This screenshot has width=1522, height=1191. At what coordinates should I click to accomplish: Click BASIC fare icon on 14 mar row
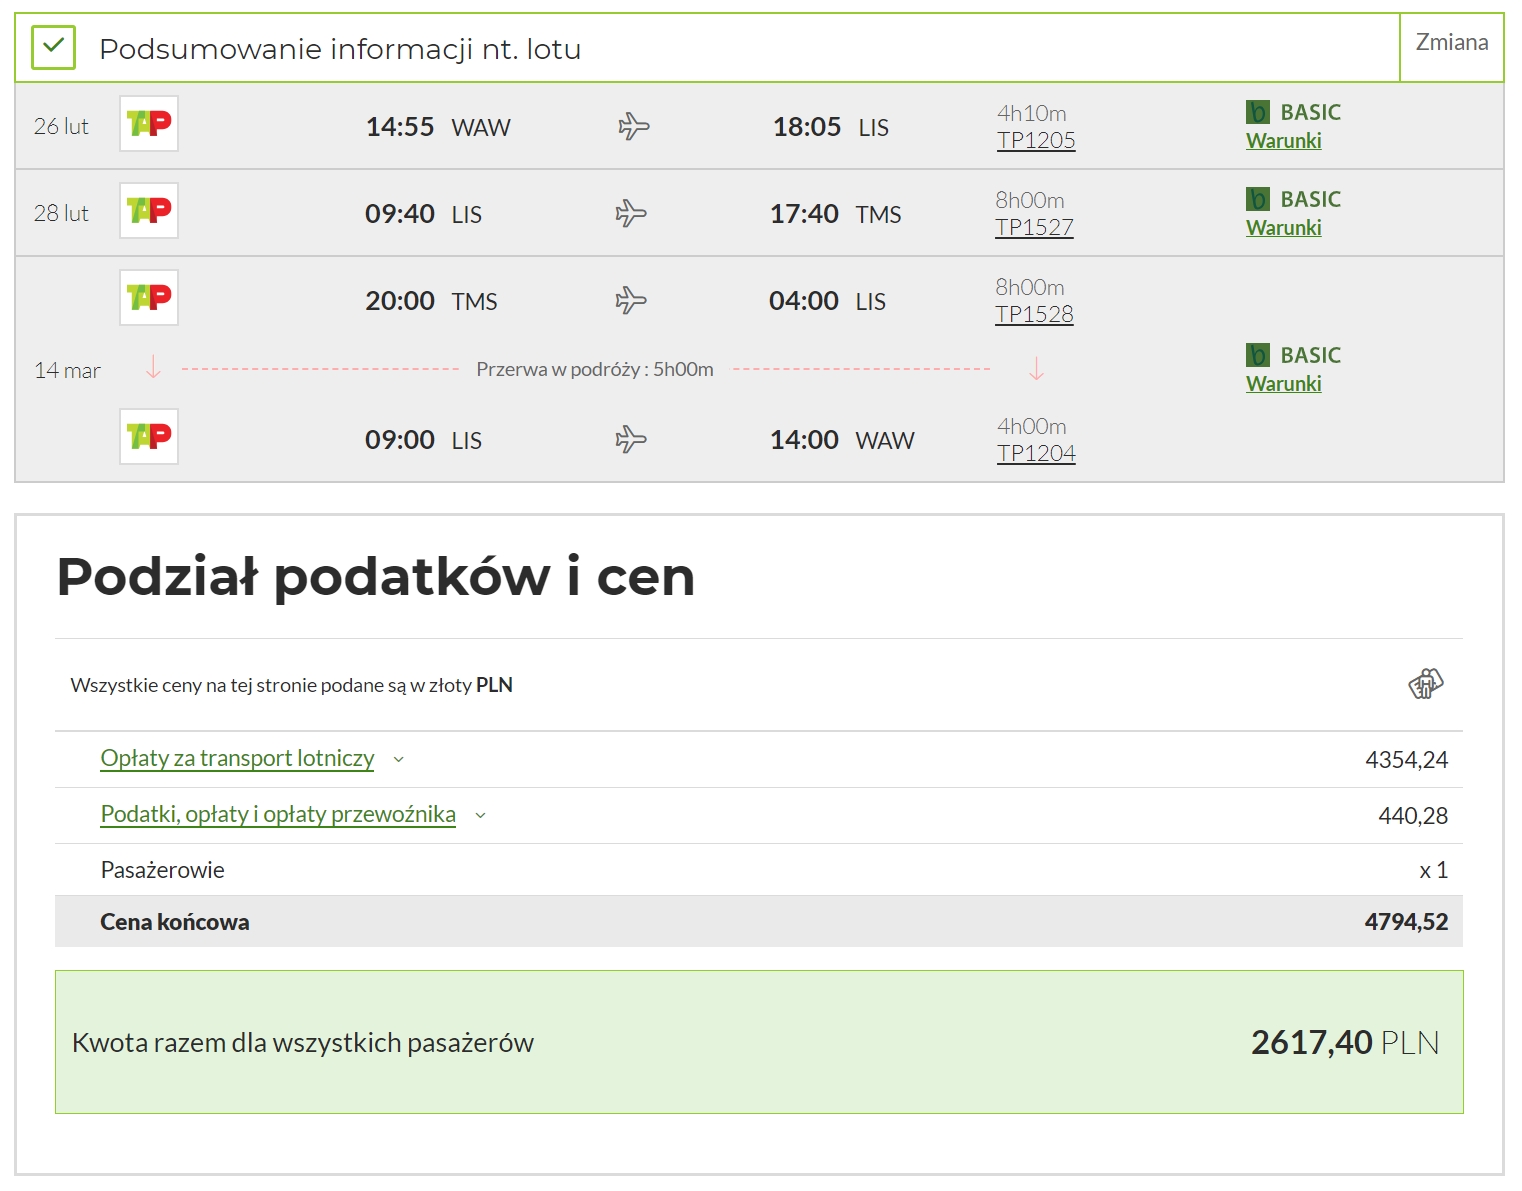[1258, 355]
